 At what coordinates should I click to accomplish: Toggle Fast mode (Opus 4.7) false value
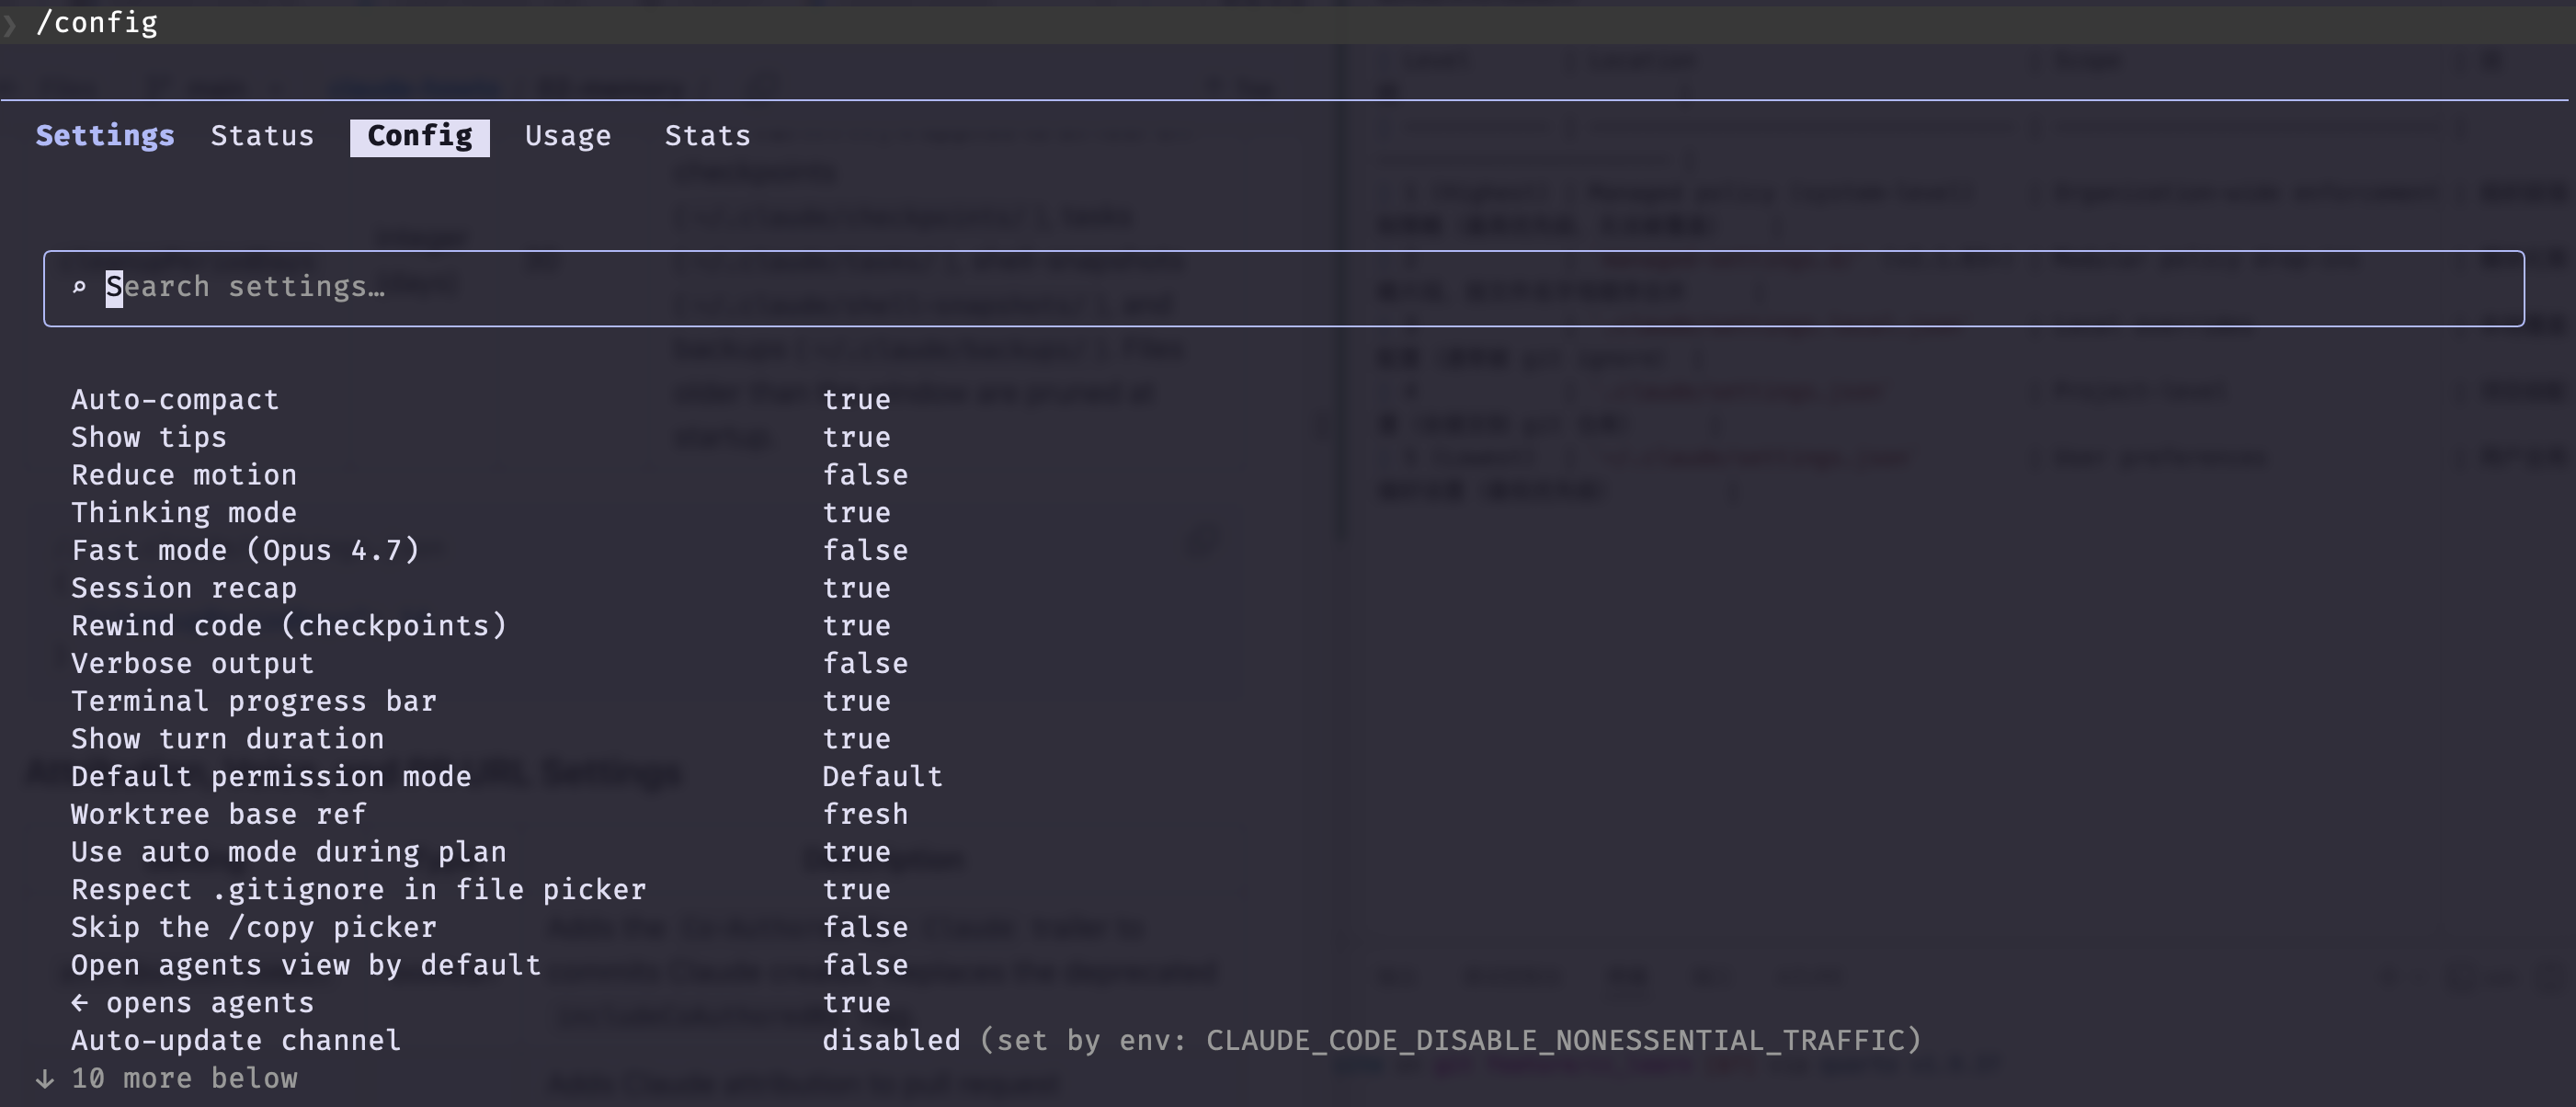coord(866,551)
